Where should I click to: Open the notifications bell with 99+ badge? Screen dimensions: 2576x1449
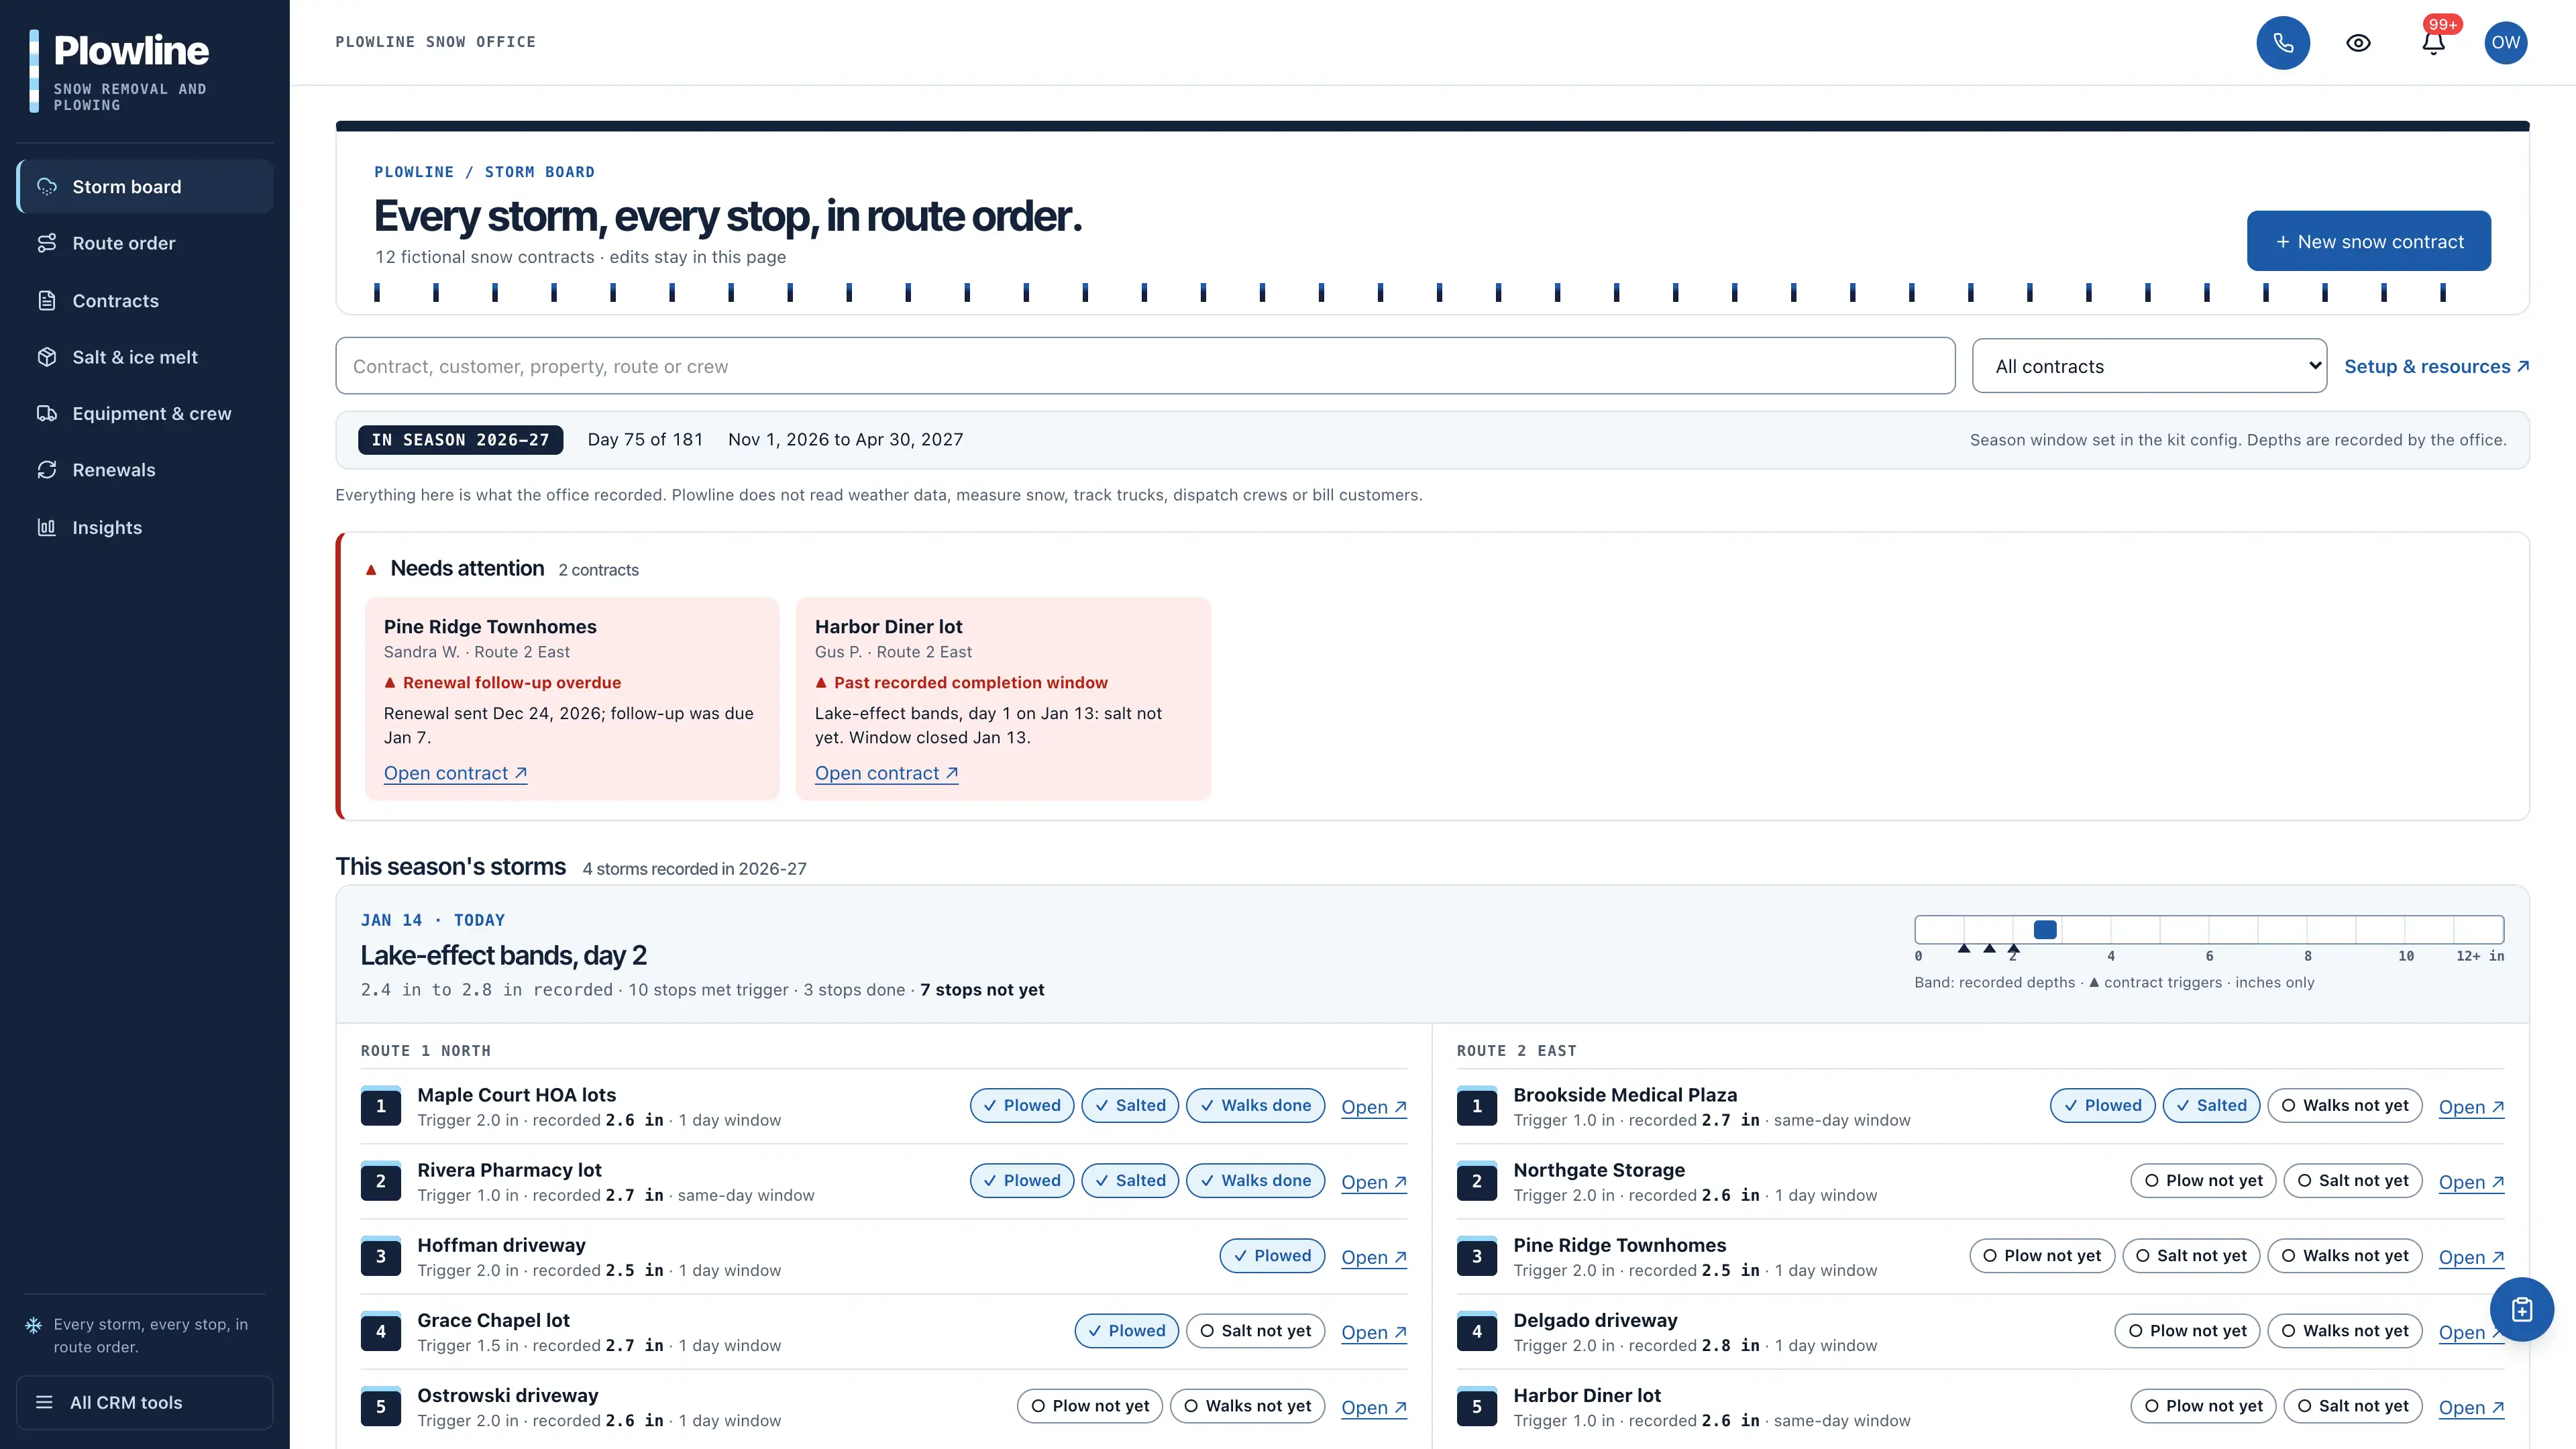tap(2433, 42)
